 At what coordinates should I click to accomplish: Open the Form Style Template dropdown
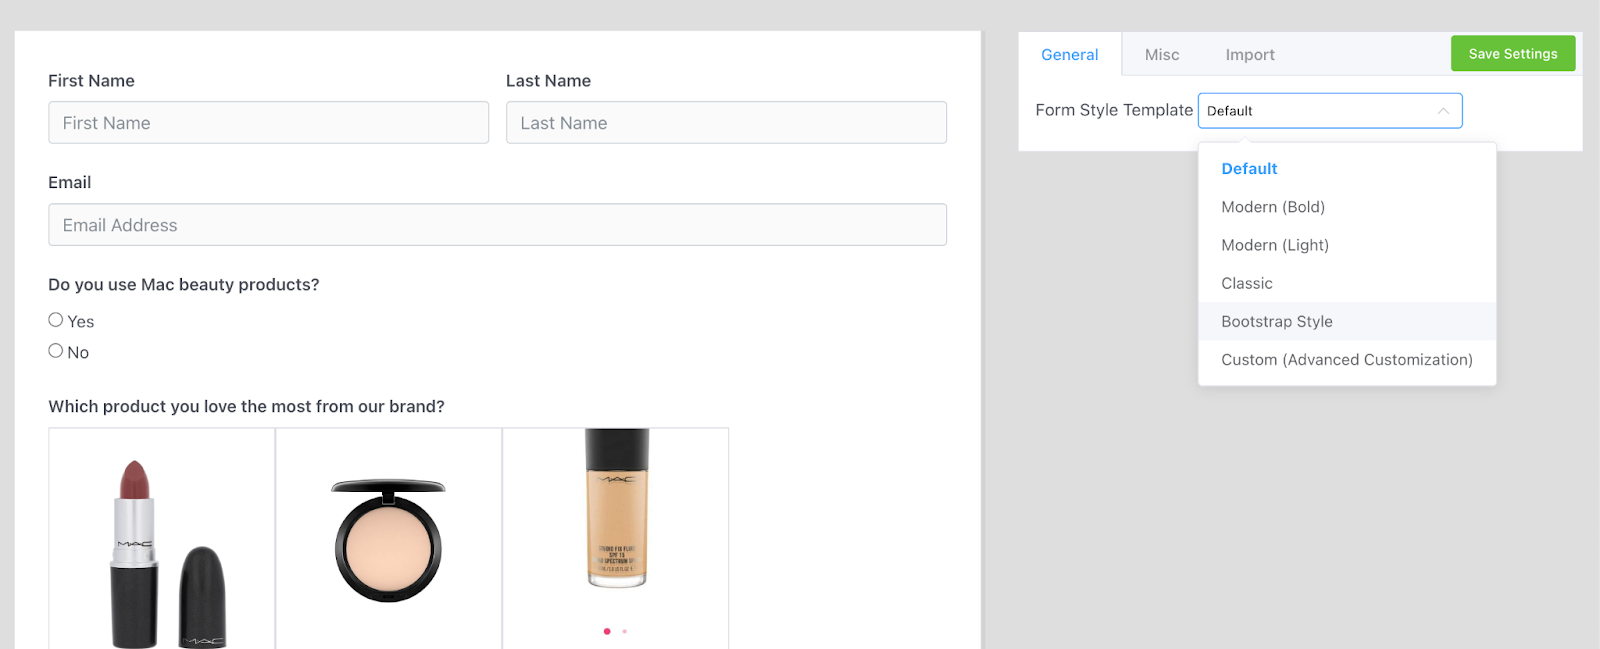pyautogui.click(x=1330, y=111)
